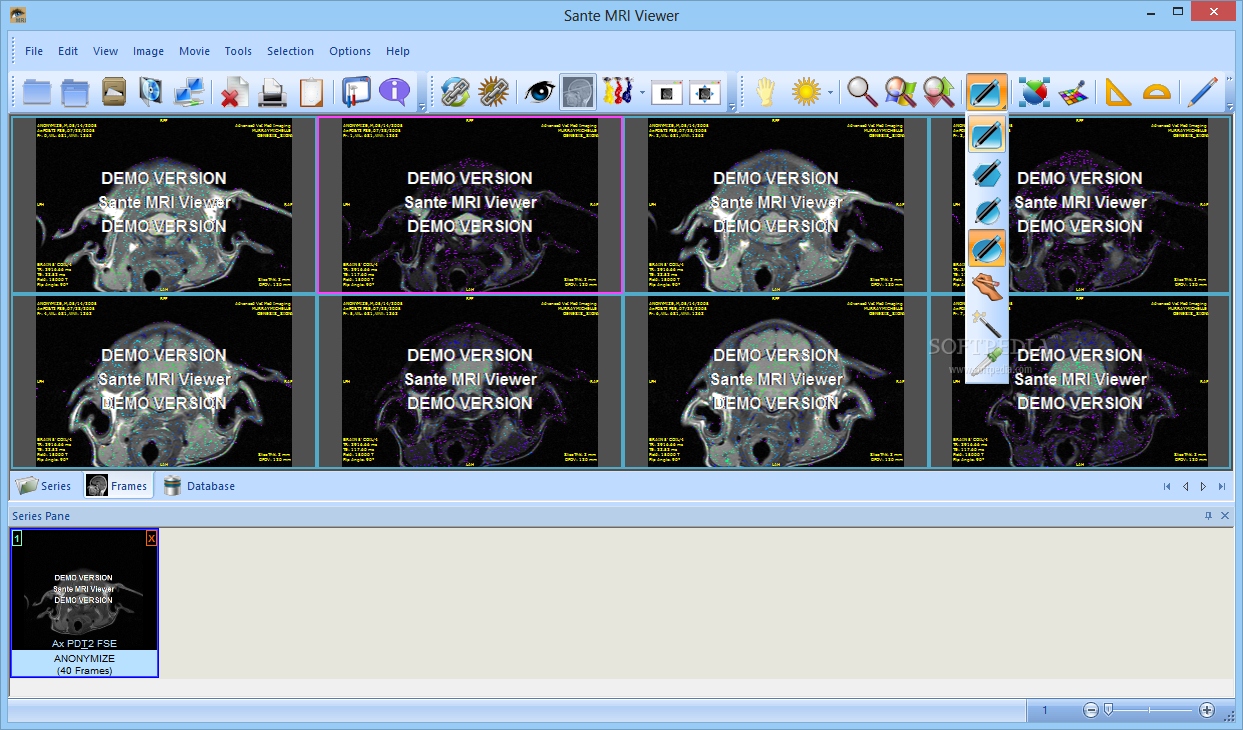Click the small window with centered image icon
Viewport: 1243px width, 730px height.
click(667, 92)
